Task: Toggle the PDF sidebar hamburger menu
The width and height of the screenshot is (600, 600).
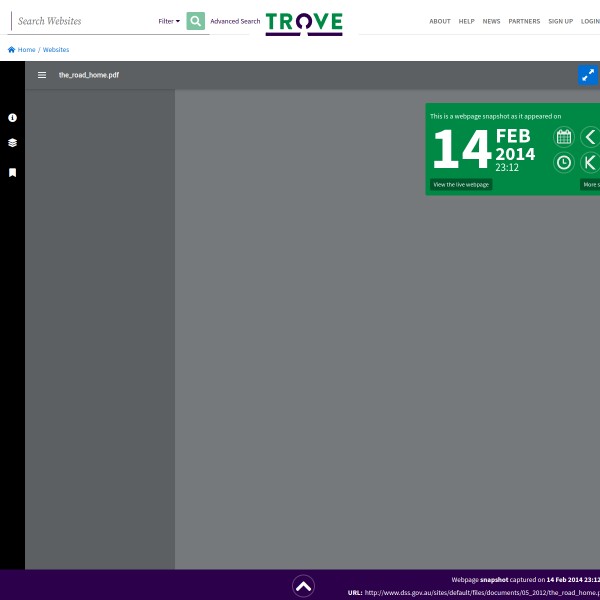Action: (42, 75)
